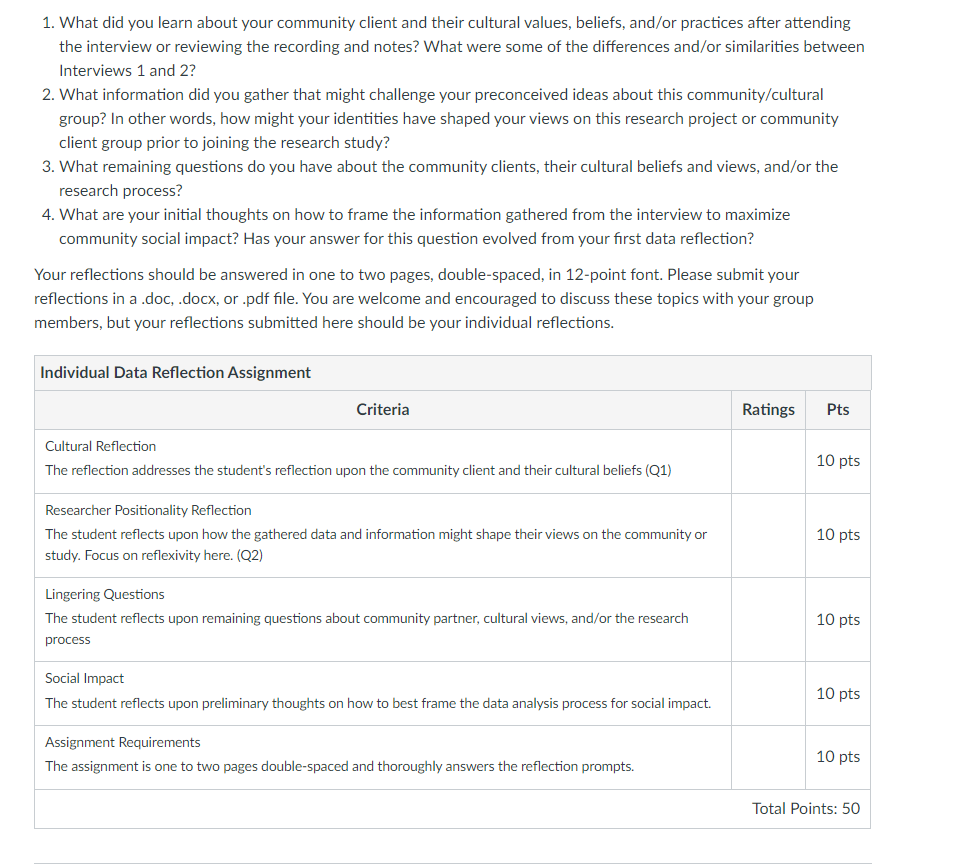Click the empty Ratings cell for Social Impact
This screenshot has height=866, width=979.
pyautogui.click(x=769, y=694)
